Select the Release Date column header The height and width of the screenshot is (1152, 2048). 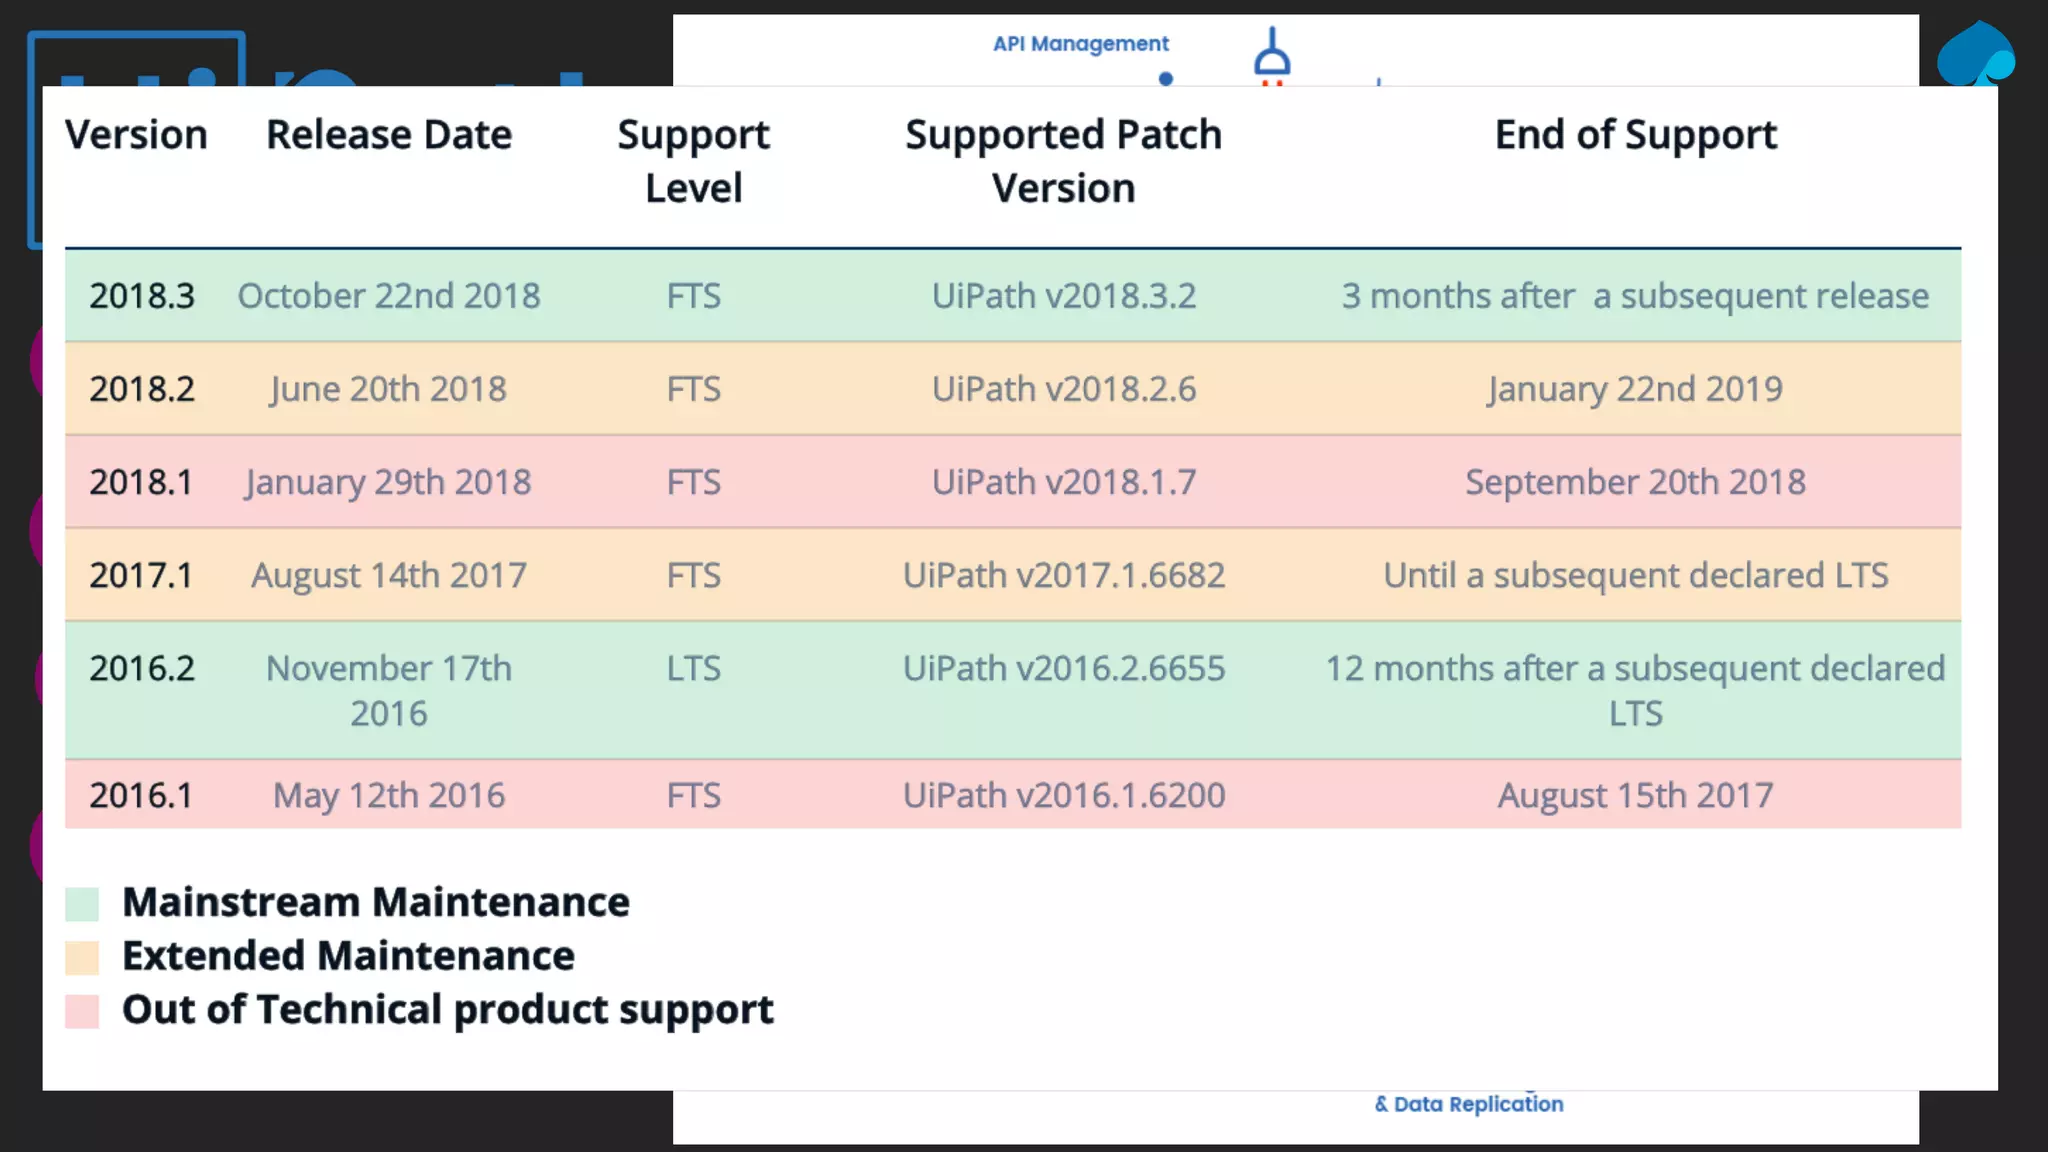[x=389, y=135]
